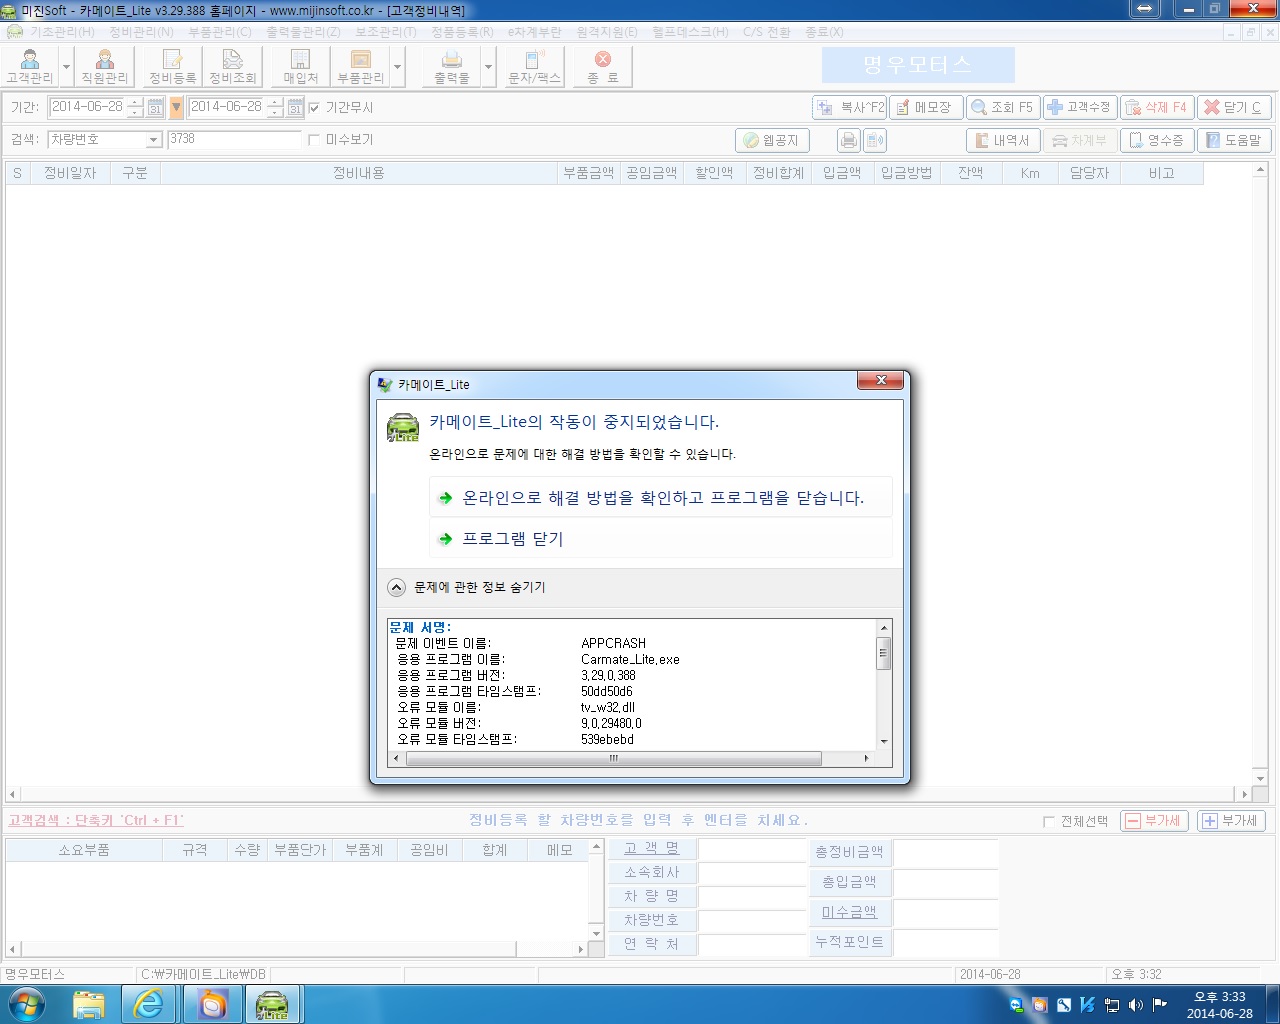The height and width of the screenshot is (1024, 1280).
Task: Open the 보조관리(T) menu
Action: click(386, 32)
